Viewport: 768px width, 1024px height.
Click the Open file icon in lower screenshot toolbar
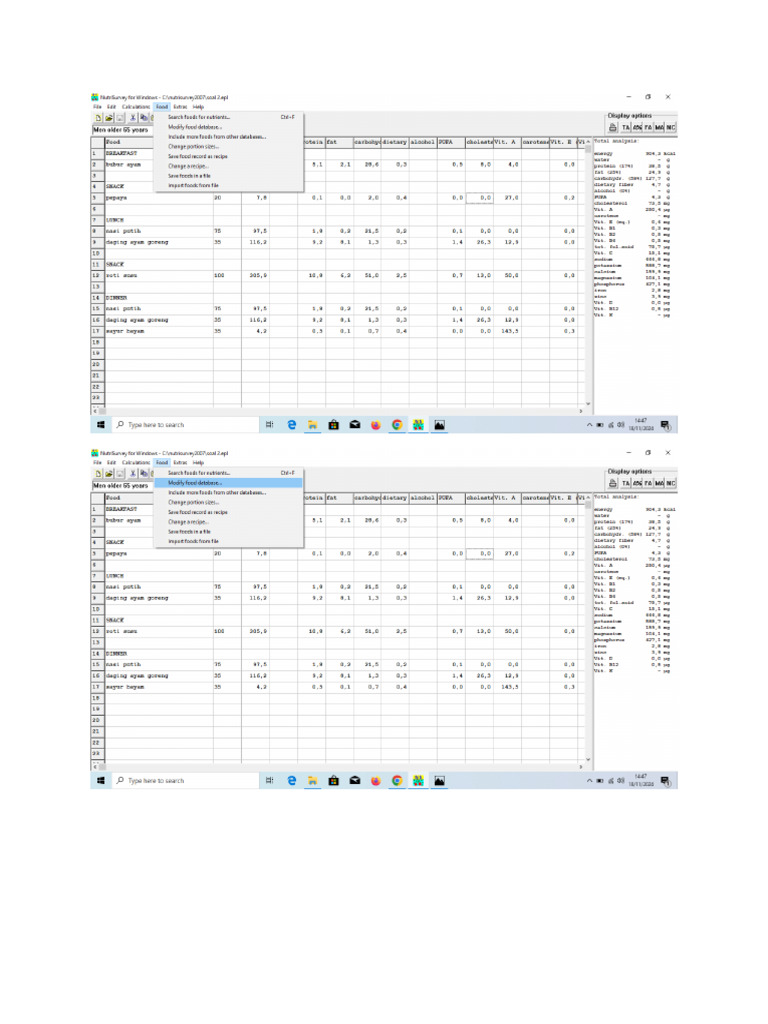(x=109, y=474)
